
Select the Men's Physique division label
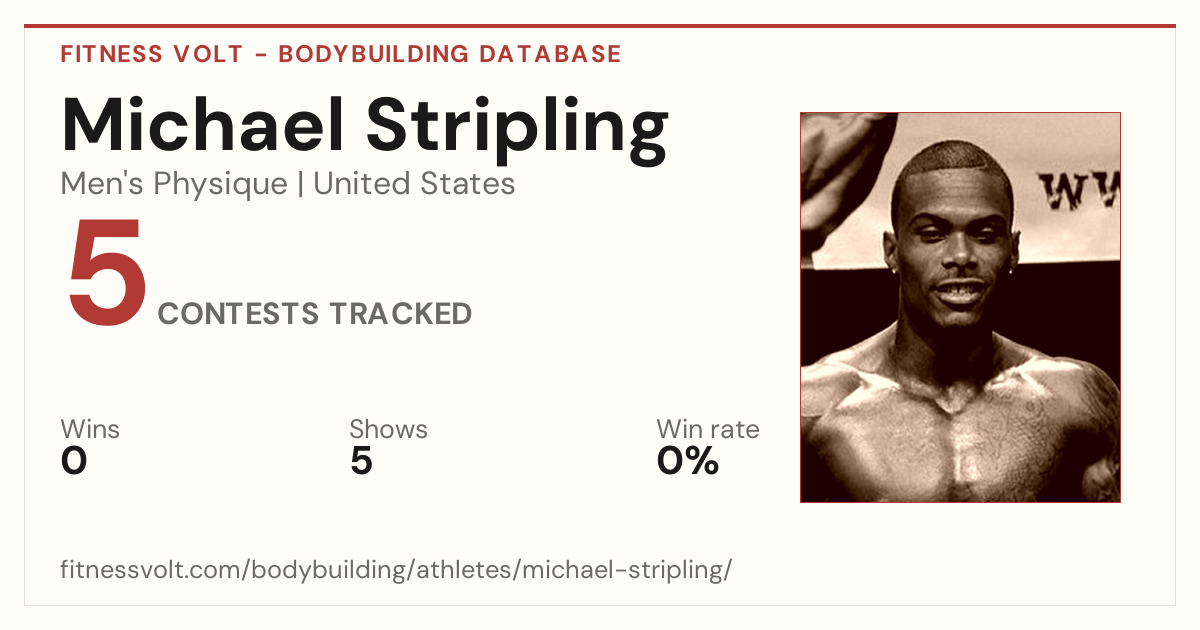coord(174,184)
